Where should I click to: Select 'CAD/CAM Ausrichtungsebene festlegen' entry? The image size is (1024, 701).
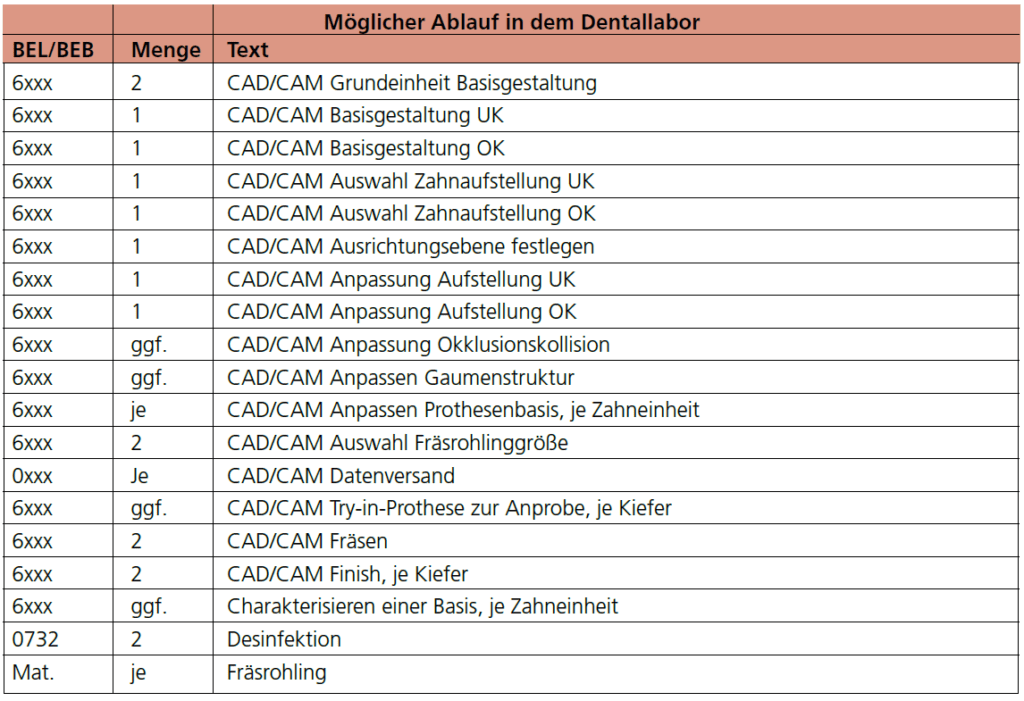point(410,246)
